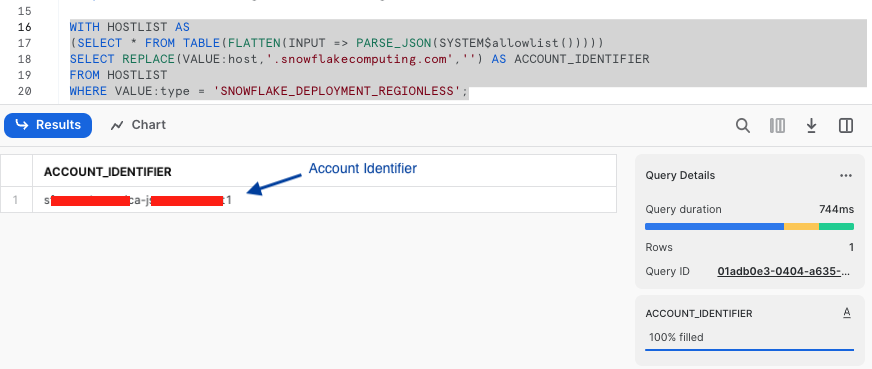Image resolution: width=872 pixels, height=369 pixels.
Task: Click line number 18 in the gutter
Action: pos(24,59)
